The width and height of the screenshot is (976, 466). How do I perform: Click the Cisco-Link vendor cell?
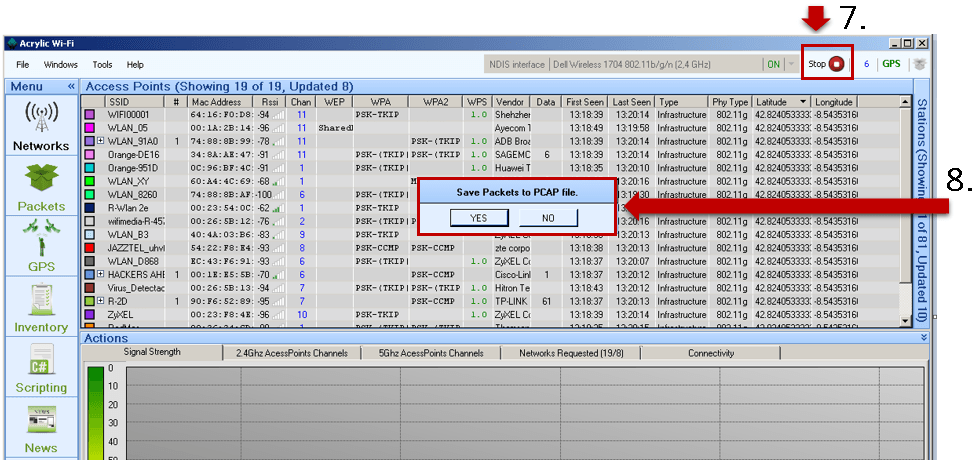coord(511,274)
